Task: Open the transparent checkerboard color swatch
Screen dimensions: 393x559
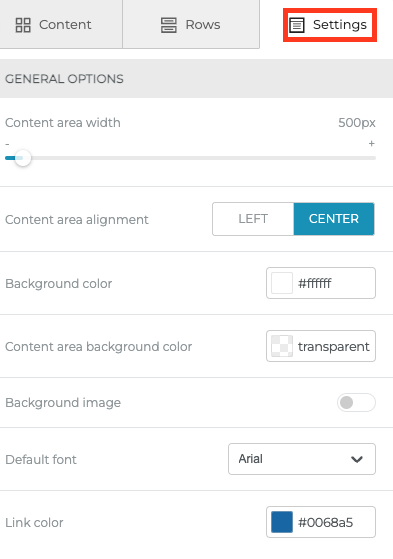Action: click(x=282, y=346)
